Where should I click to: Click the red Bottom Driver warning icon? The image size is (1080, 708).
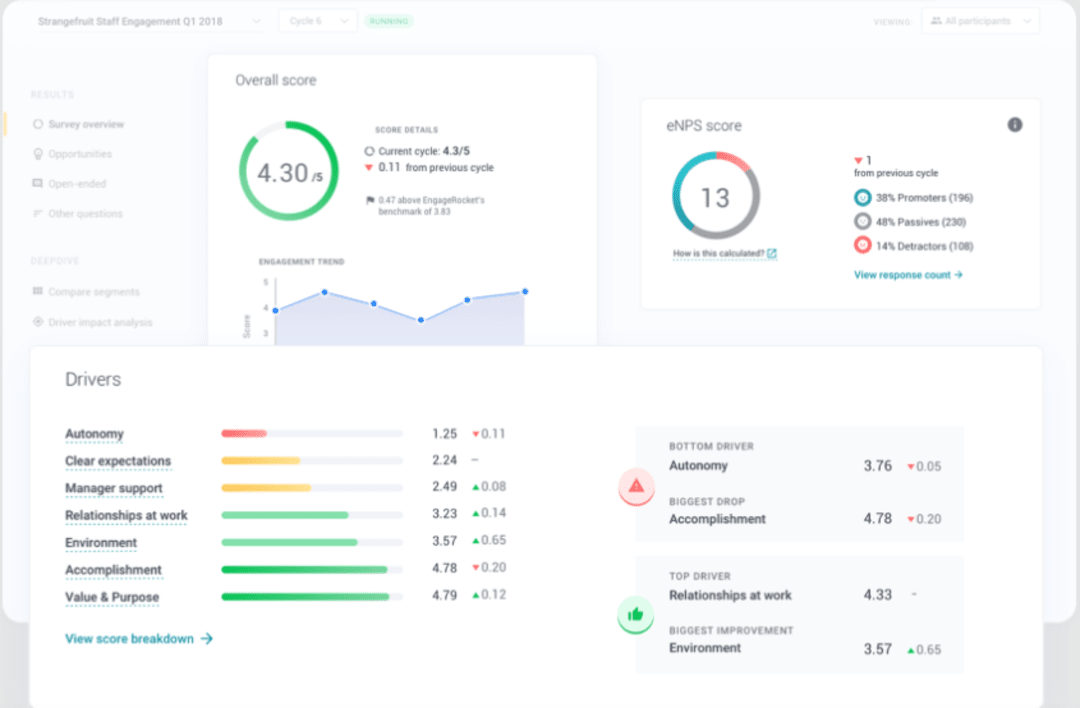(x=636, y=487)
